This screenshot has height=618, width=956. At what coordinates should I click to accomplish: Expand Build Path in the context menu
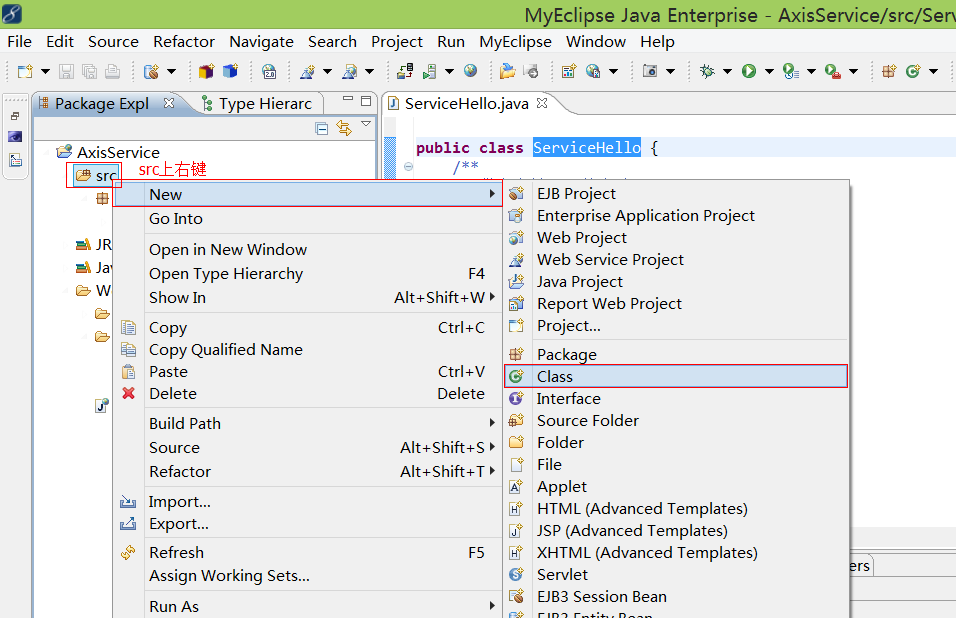point(307,423)
